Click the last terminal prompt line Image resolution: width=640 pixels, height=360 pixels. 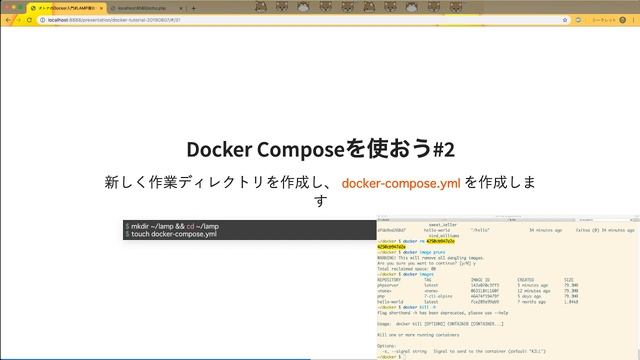[391, 357]
